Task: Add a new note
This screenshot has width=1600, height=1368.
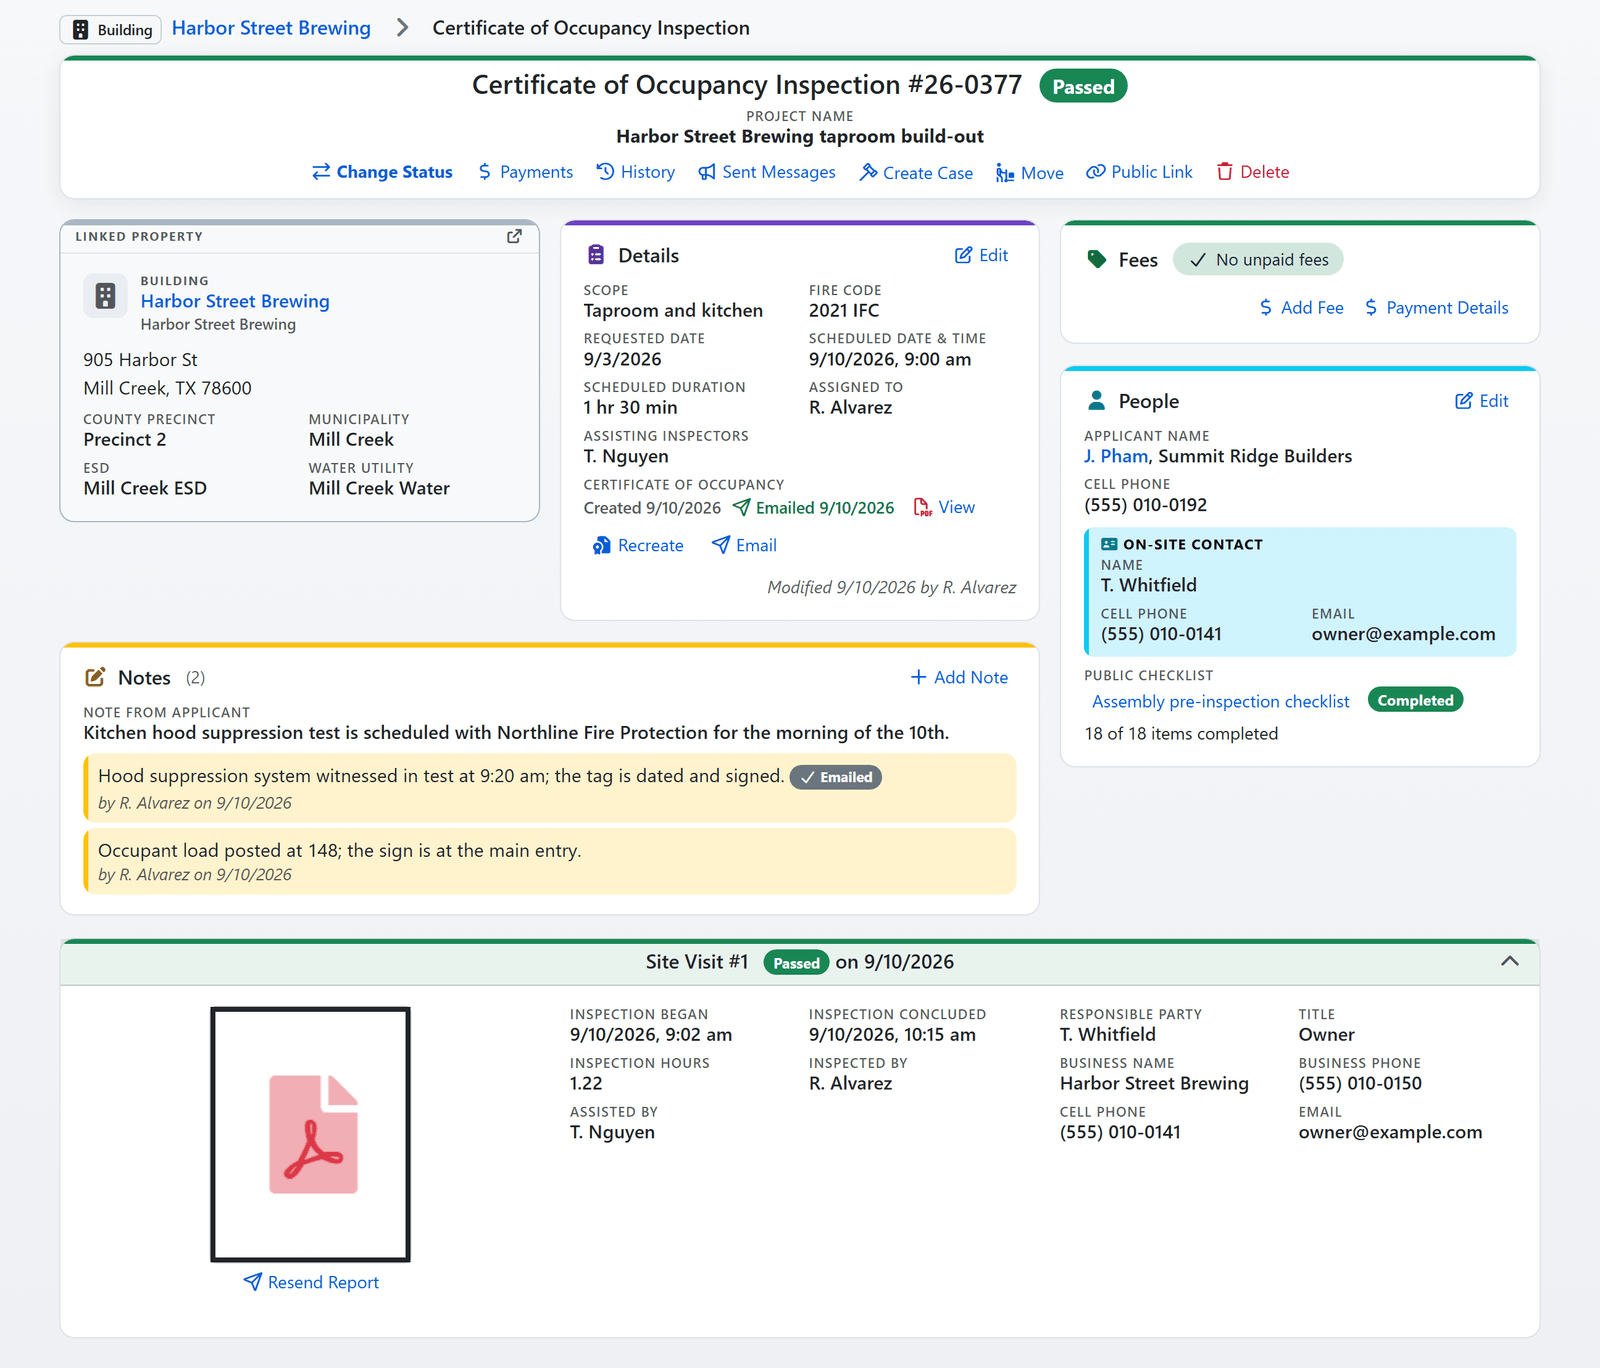Action: point(959,677)
